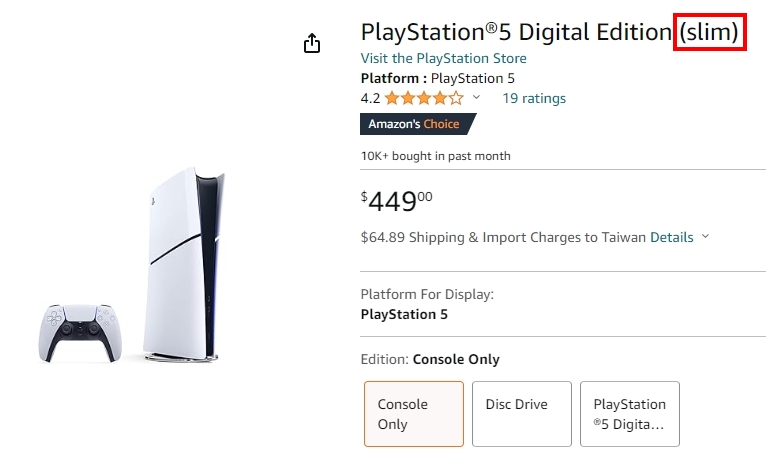This screenshot has height=464, width=766.
Task: Click the $449.00 price
Action: pos(397,200)
